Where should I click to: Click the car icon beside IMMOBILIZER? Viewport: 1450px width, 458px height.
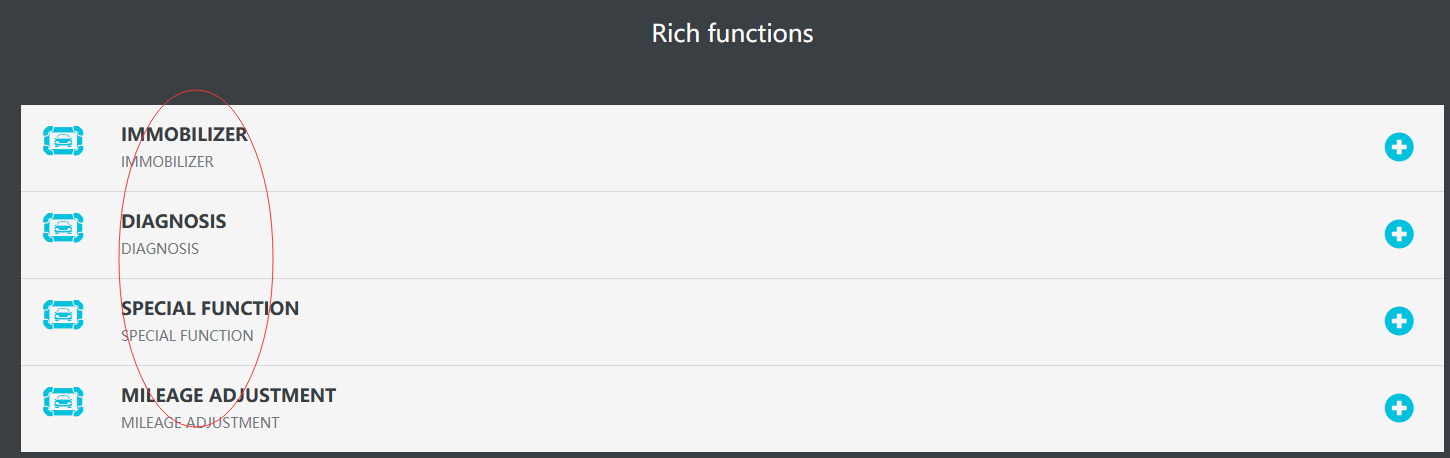point(63,140)
